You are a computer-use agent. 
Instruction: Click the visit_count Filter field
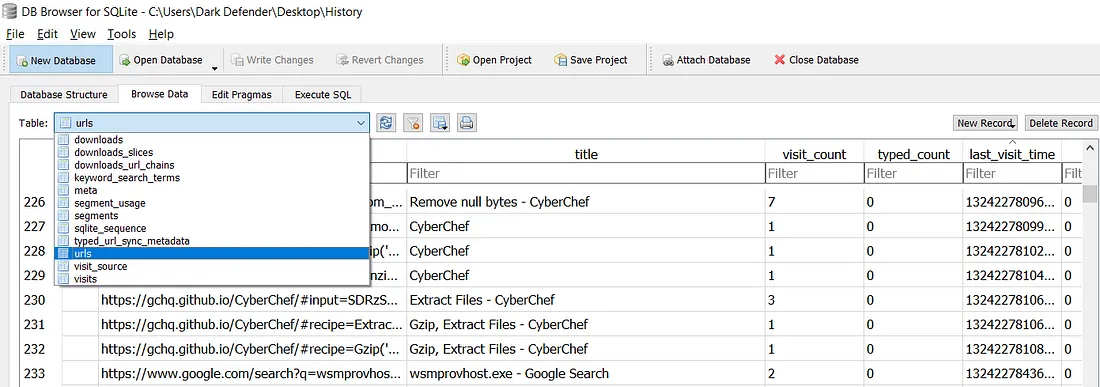814,173
